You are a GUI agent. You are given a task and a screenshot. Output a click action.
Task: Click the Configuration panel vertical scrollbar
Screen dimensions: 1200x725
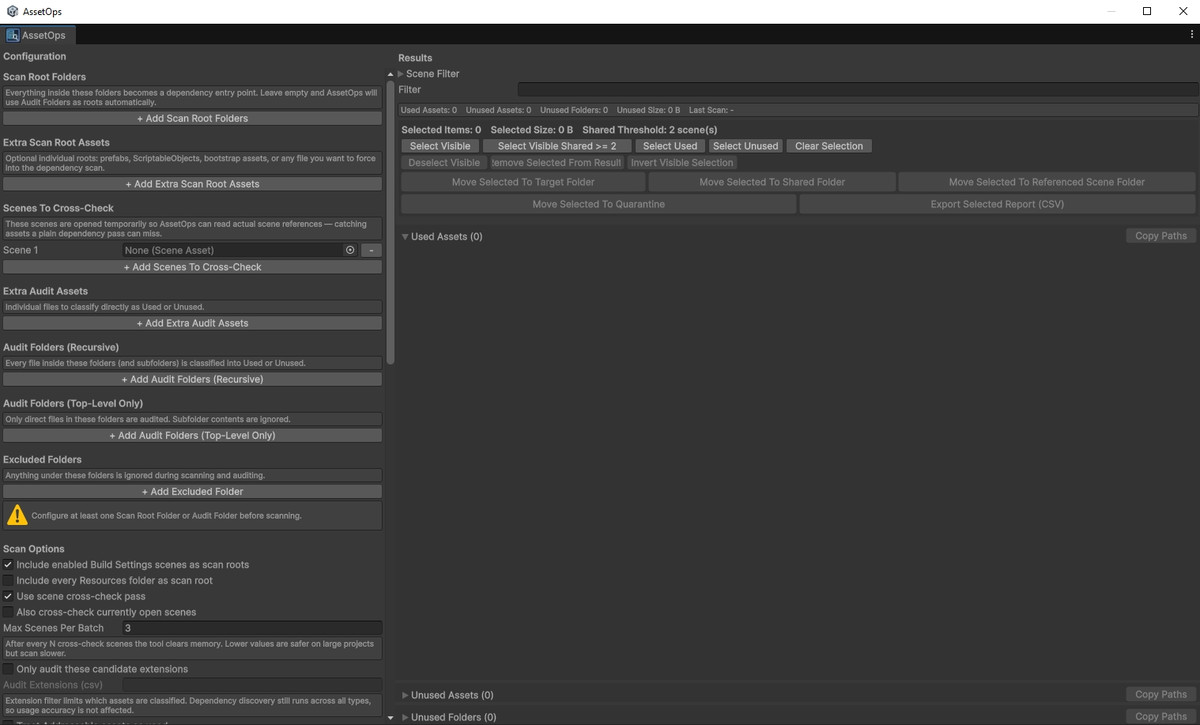(x=391, y=223)
